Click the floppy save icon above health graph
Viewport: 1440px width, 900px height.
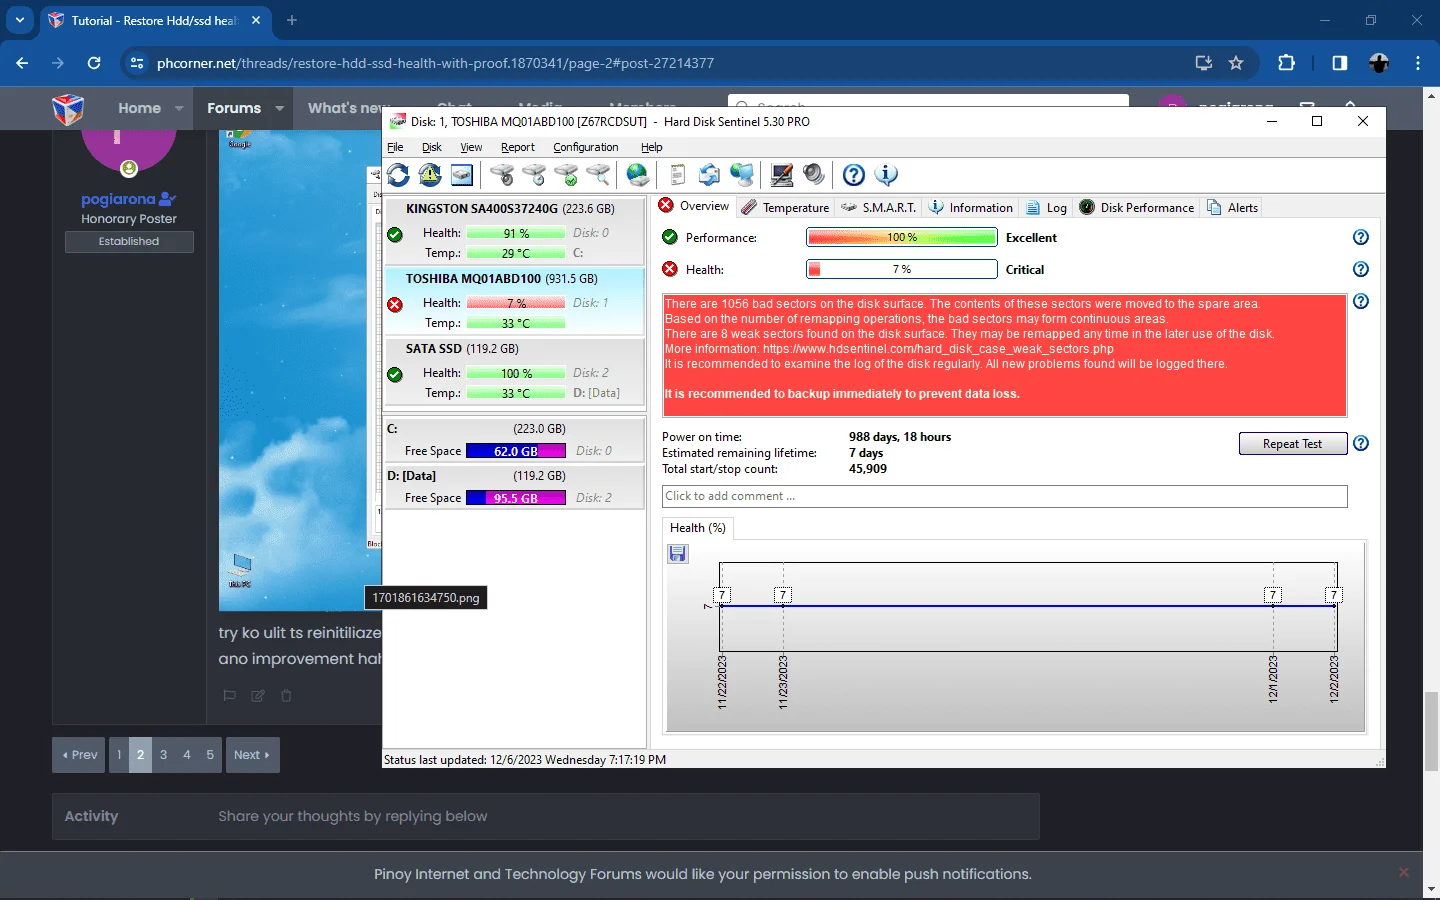pyautogui.click(x=678, y=553)
